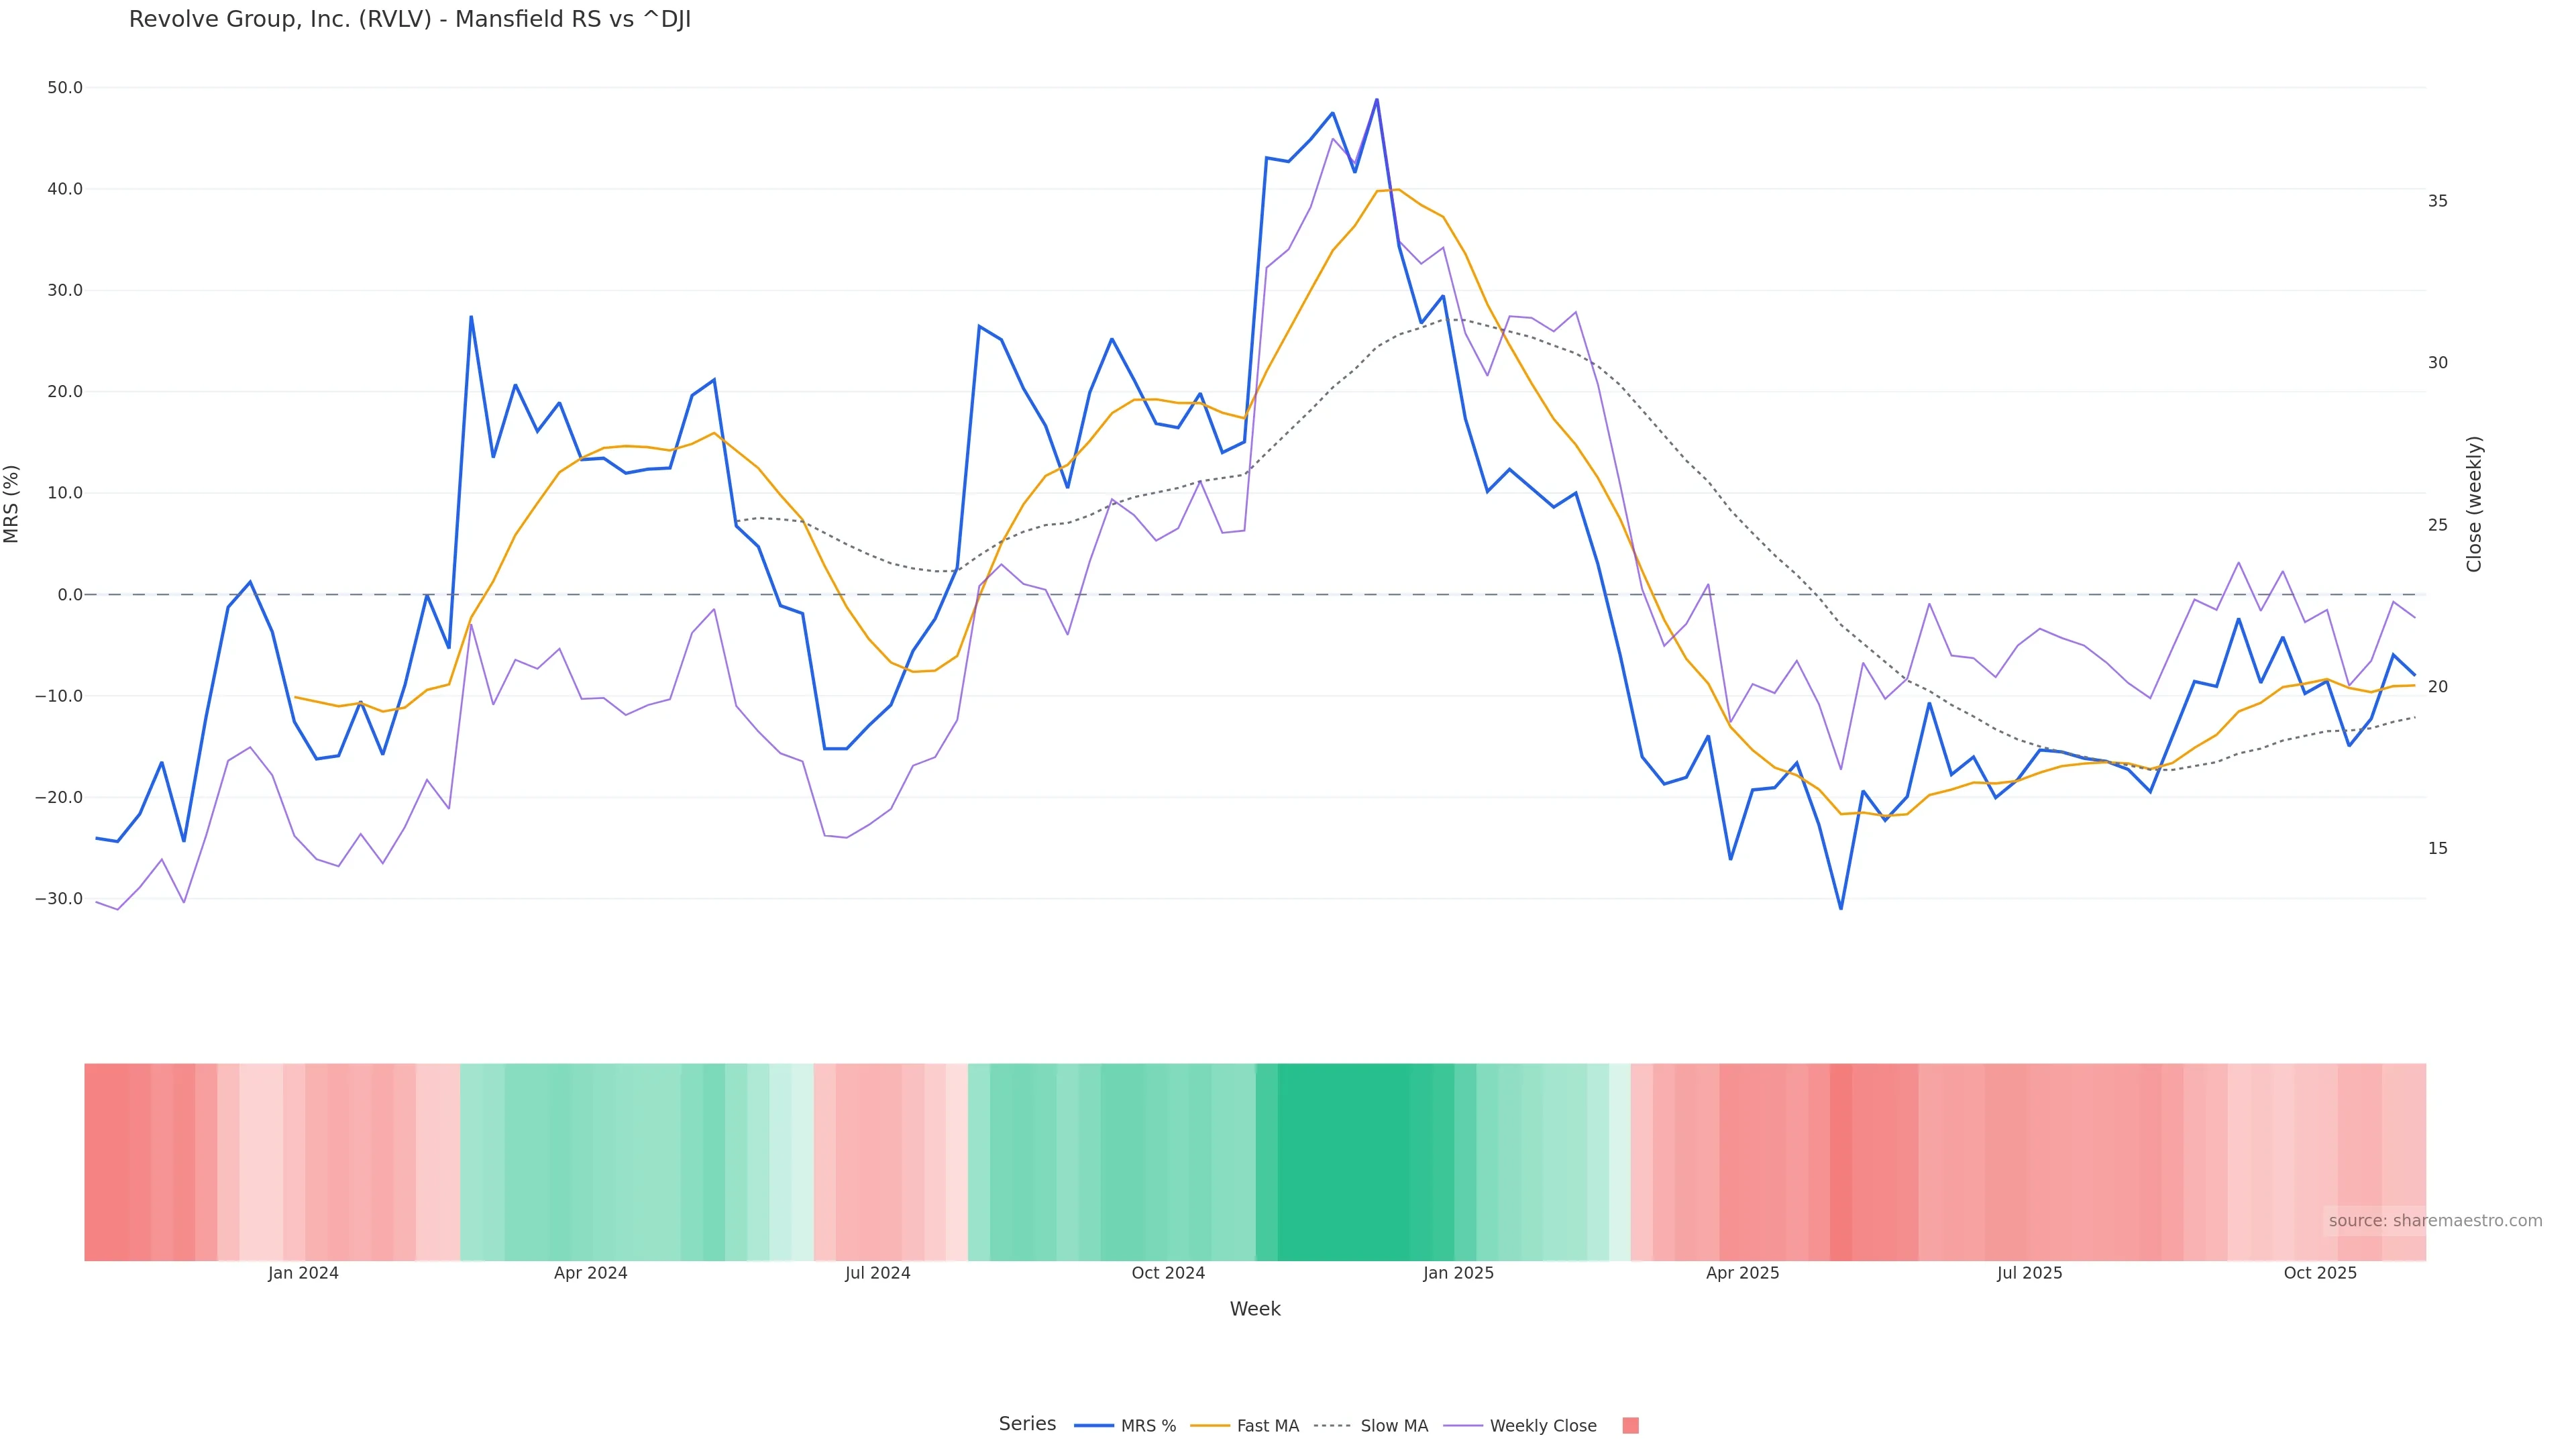Click the "Series" legend heading
This screenshot has width=2576, height=1449.
pyautogui.click(x=1027, y=1424)
